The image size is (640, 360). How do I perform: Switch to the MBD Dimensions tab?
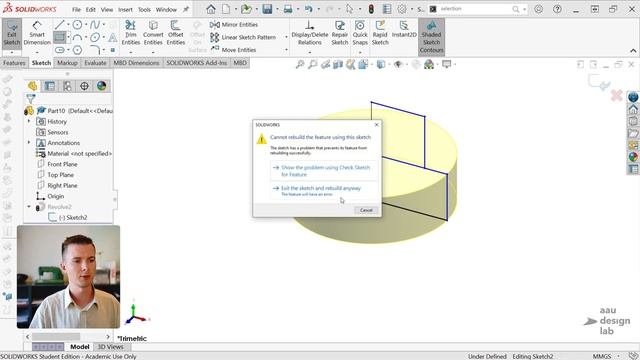click(136, 63)
